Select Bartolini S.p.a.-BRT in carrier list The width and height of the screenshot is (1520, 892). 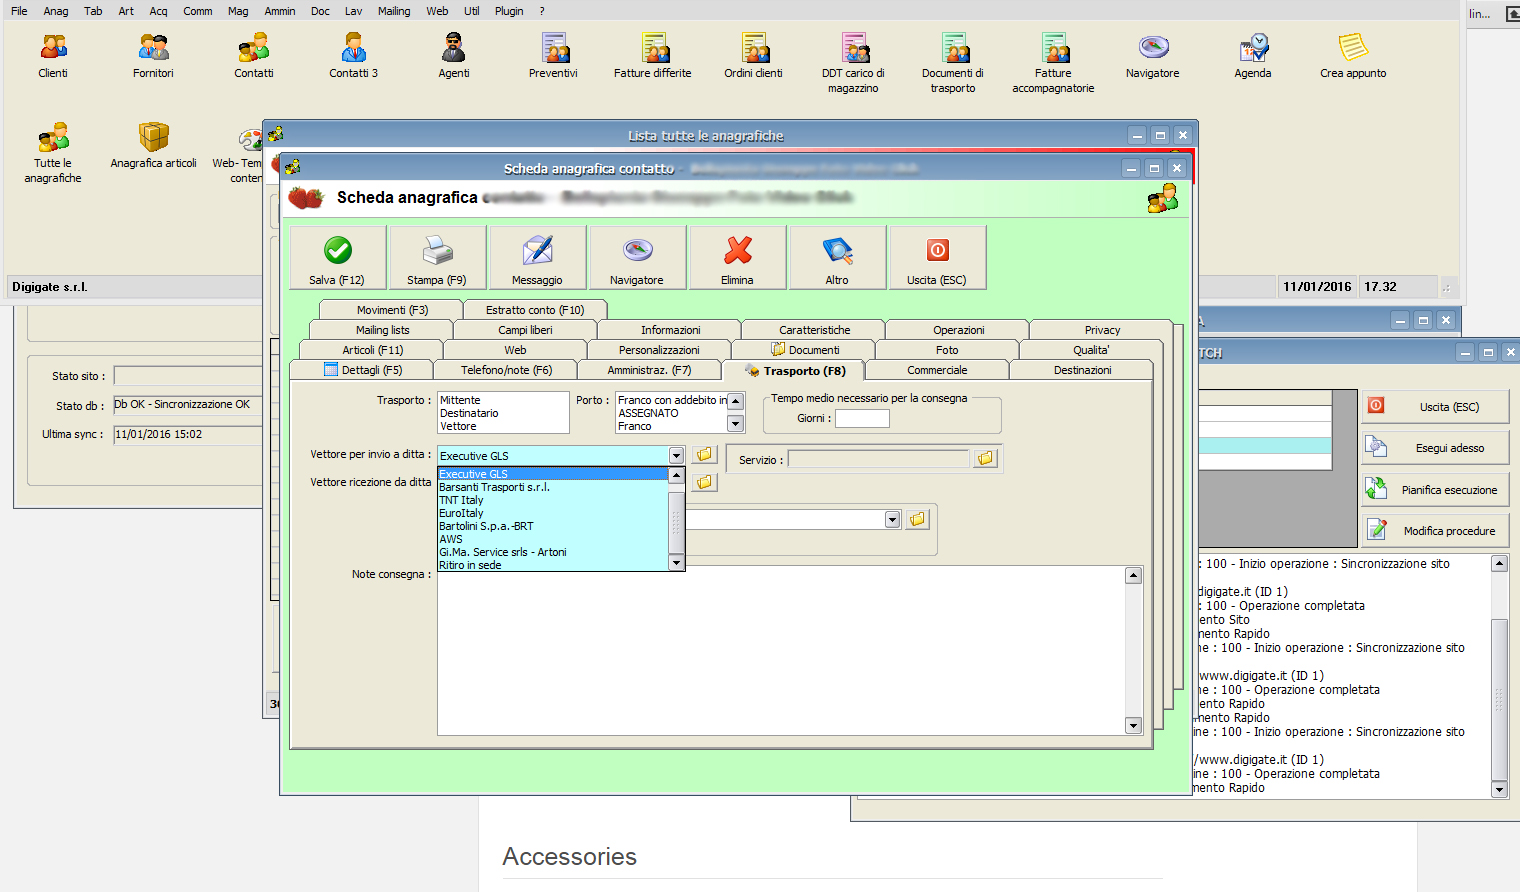point(487,526)
